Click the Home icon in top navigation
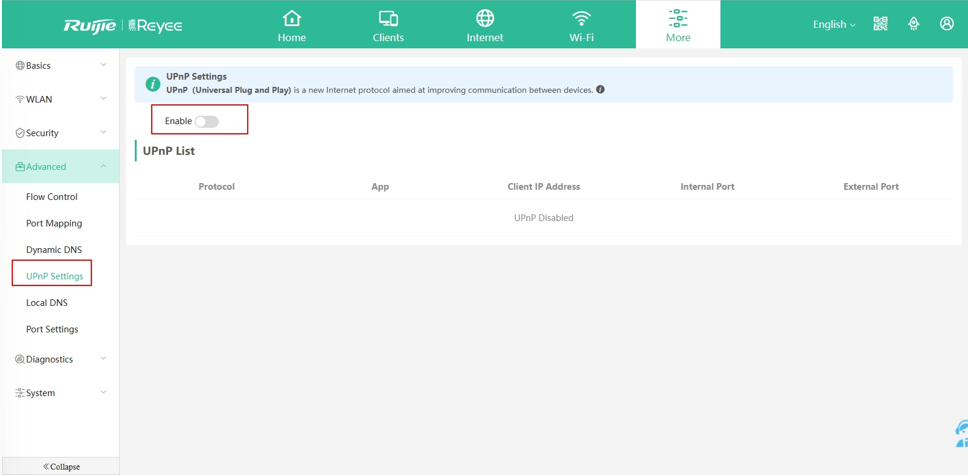The image size is (968, 476). [291, 19]
